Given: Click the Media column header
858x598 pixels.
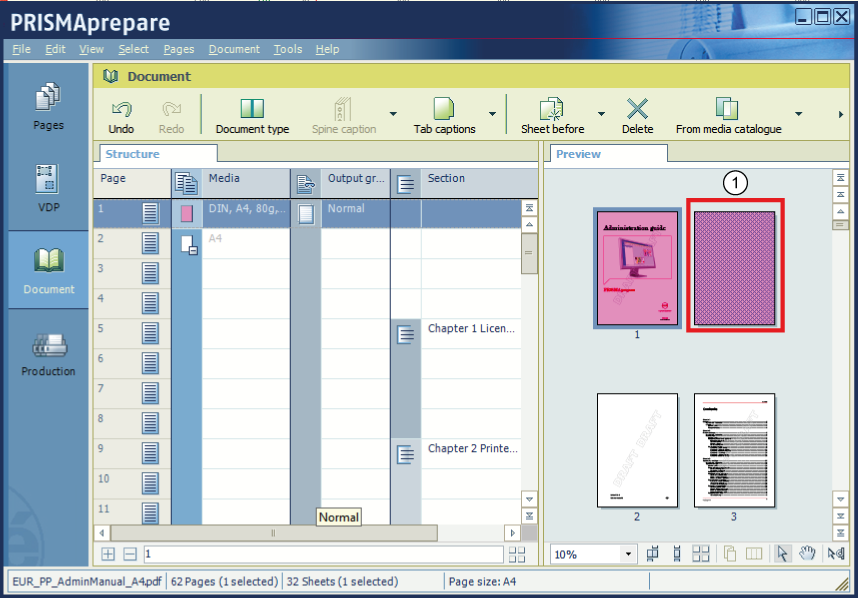Looking at the screenshot, I should point(224,179).
